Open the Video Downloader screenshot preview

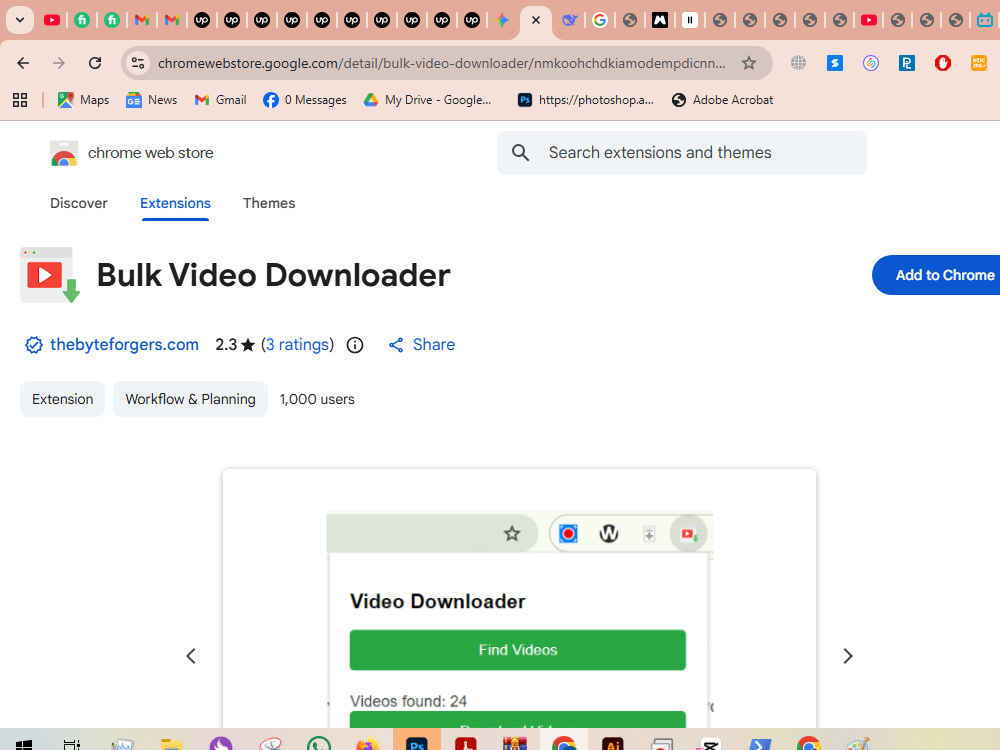[x=519, y=598]
